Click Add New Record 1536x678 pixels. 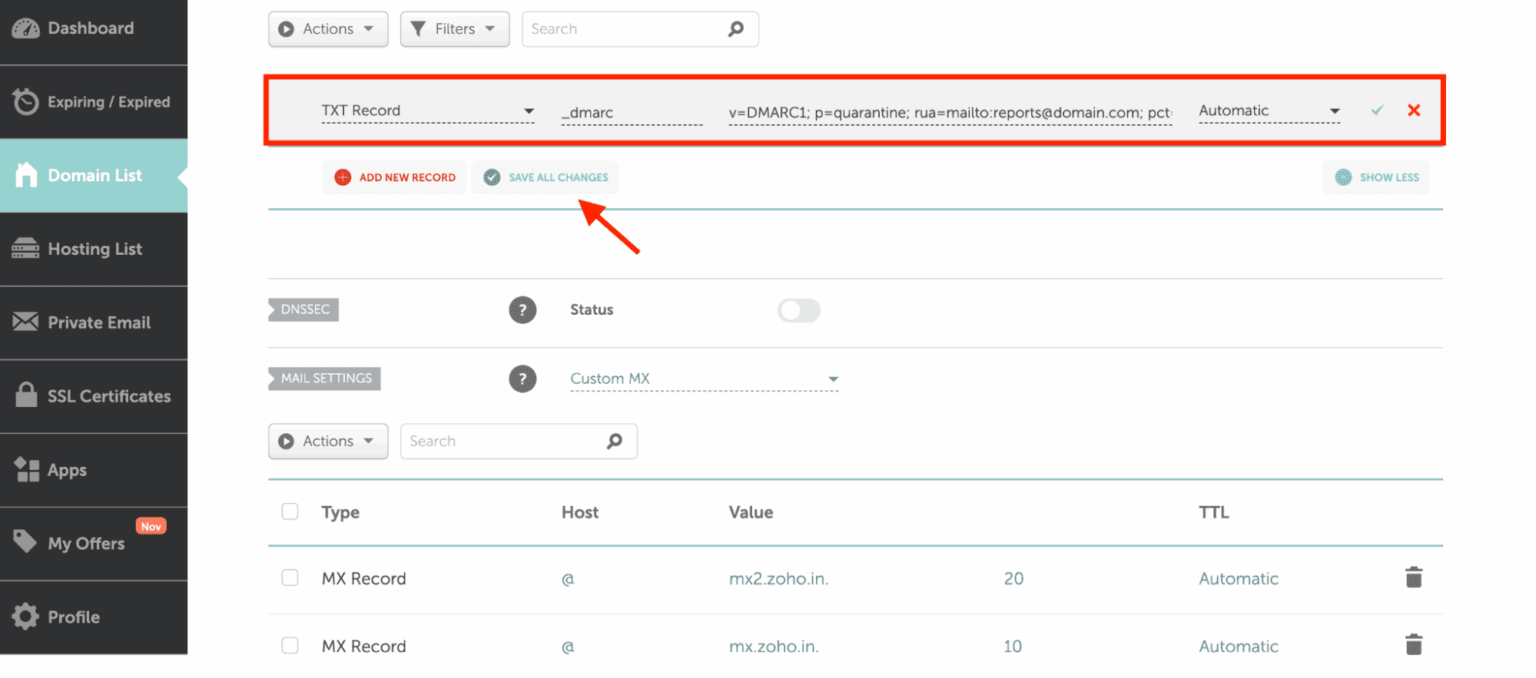(x=394, y=177)
